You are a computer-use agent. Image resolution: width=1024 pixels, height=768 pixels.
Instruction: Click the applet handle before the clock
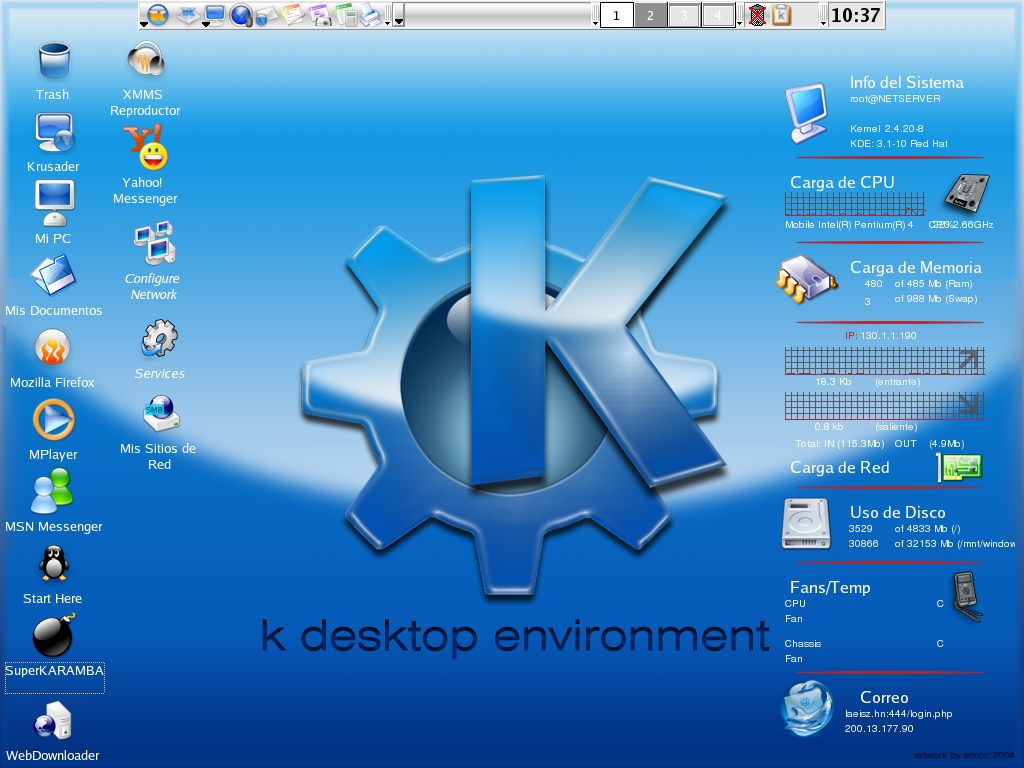pyautogui.click(x=824, y=15)
